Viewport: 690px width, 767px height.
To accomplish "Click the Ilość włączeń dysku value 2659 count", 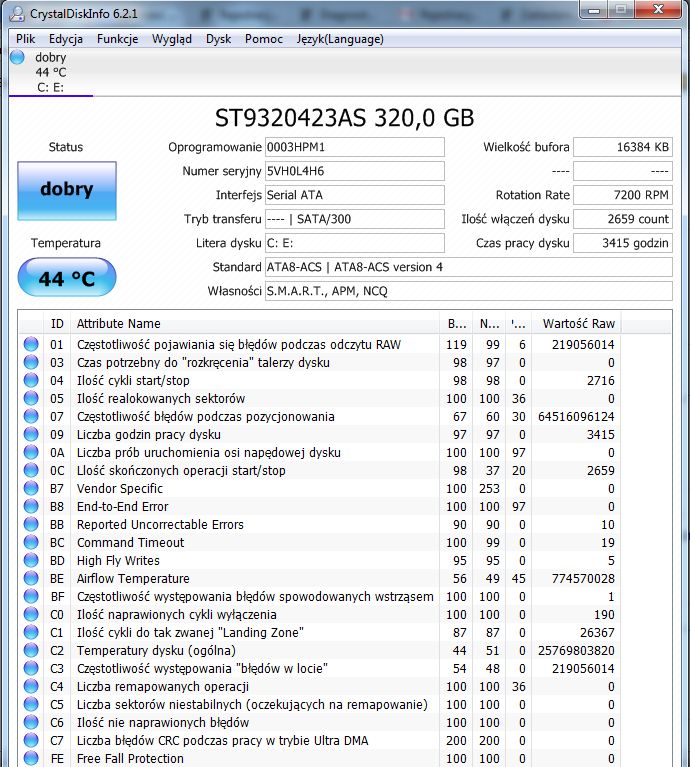I will 623,219.
